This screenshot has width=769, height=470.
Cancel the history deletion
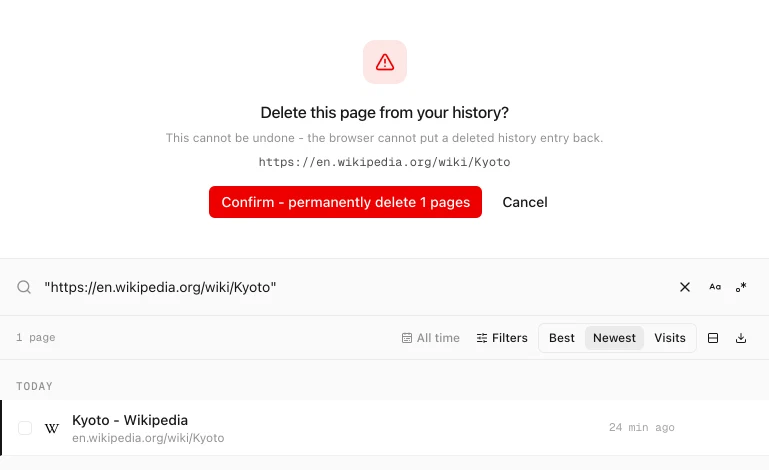click(x=525, y=202)
